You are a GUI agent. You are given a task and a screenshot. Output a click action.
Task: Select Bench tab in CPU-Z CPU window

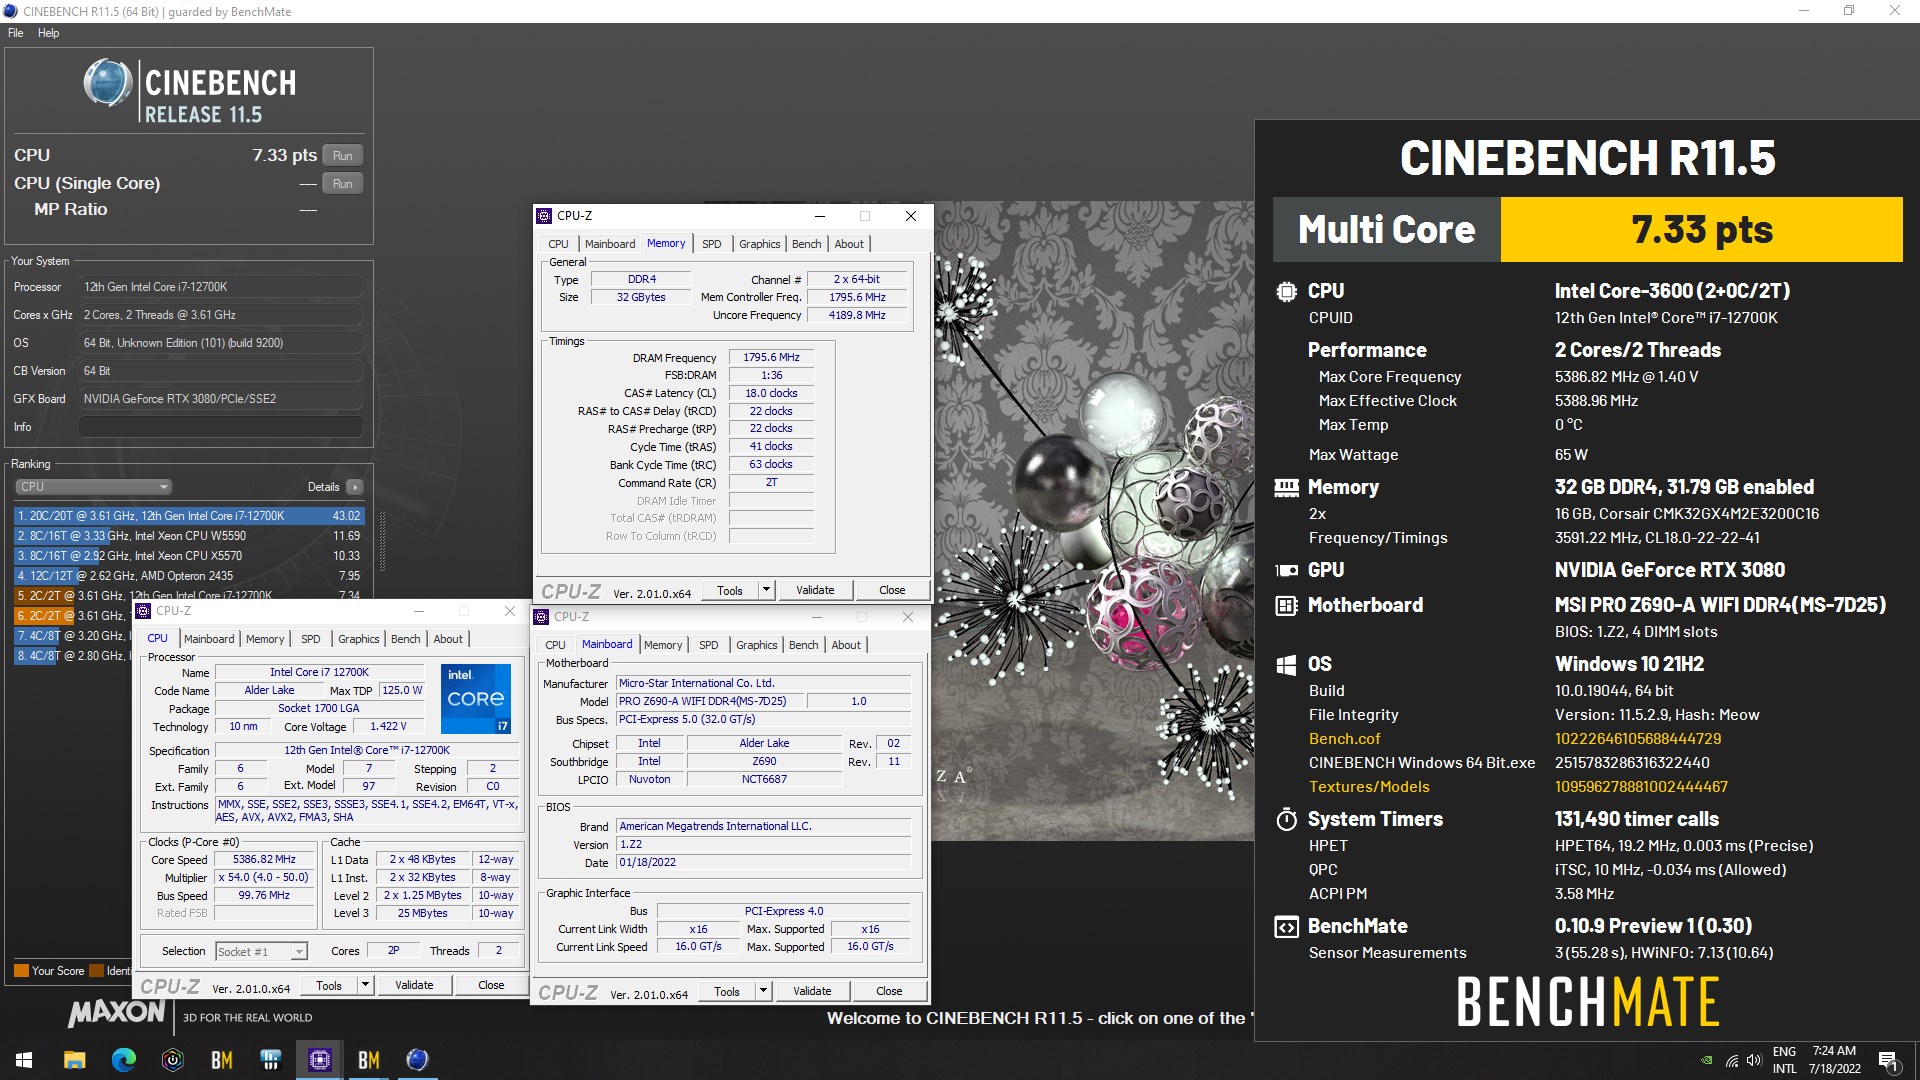pos(405,639)
